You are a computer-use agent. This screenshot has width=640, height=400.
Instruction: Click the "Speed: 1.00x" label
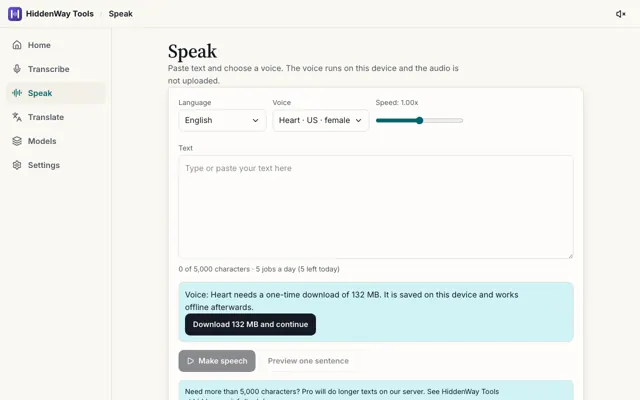coord(397,102)
